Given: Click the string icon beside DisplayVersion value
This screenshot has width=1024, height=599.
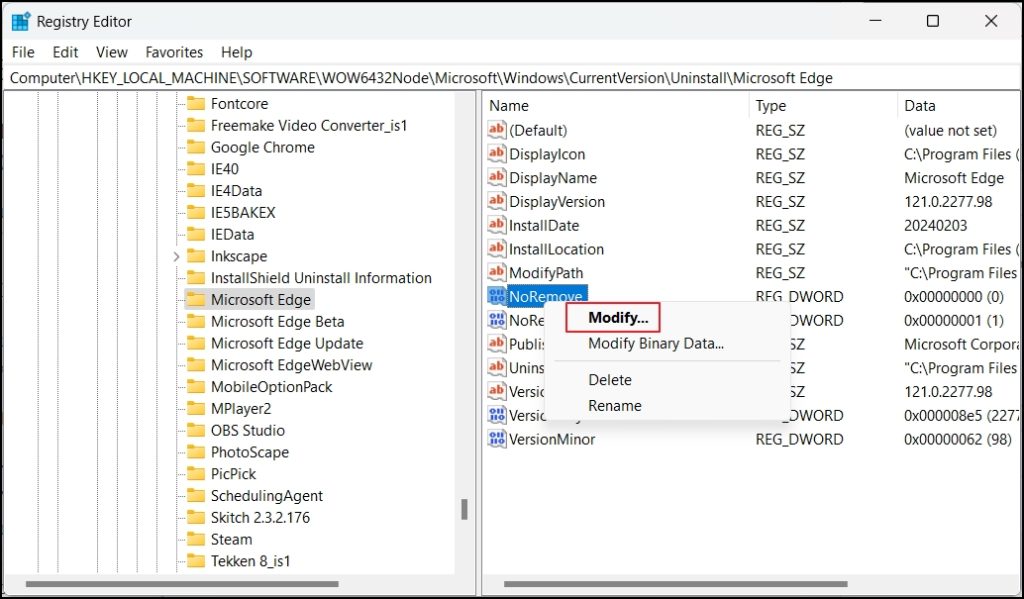Looking at the screenshot, I should click(x=496, y=201).
